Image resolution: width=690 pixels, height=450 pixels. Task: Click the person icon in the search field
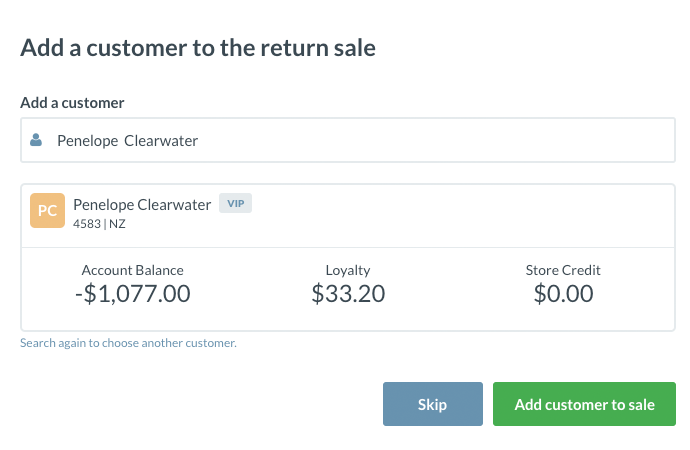click(36, 140)
